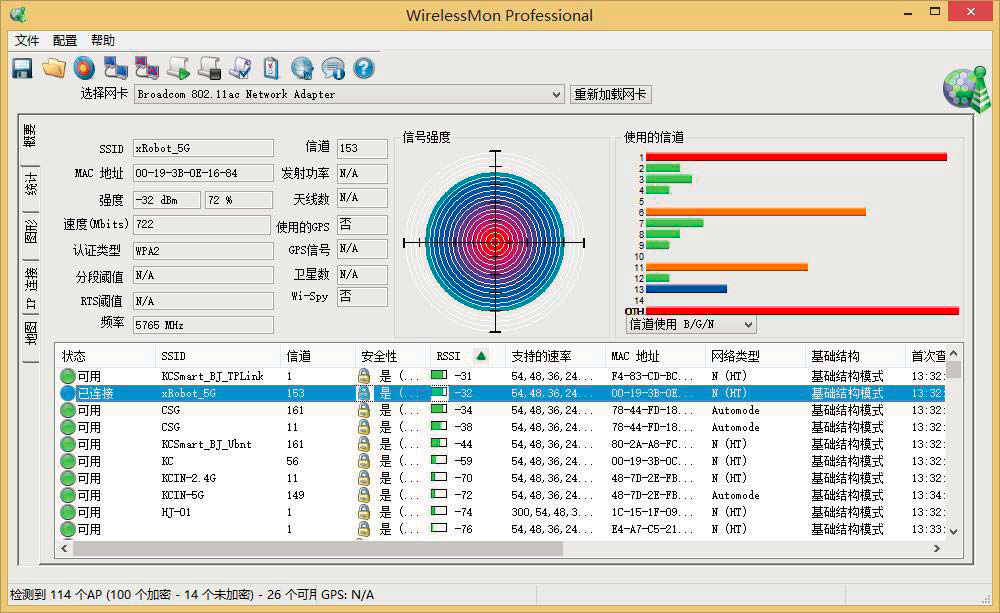Click the red-crossed computers disconnect icon

[147, 68]
